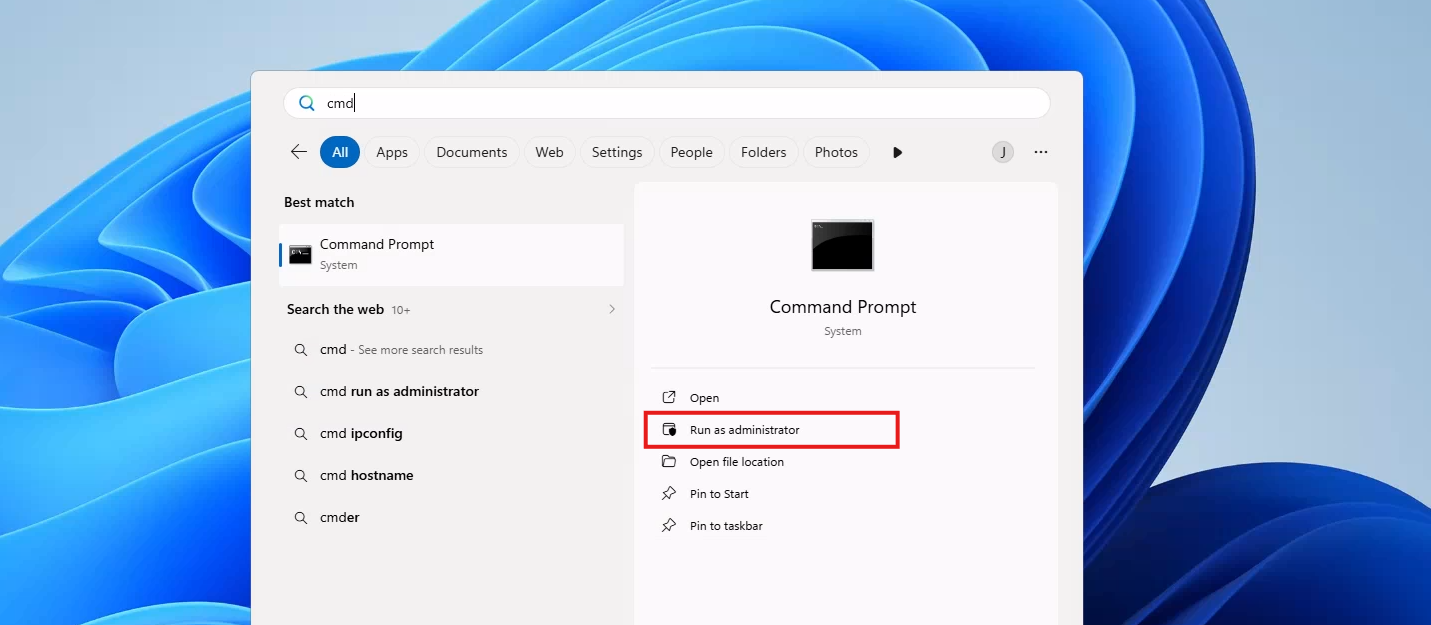Click the folder icon for Open file location
The image size is (1431, 625).
pos(669,462)
